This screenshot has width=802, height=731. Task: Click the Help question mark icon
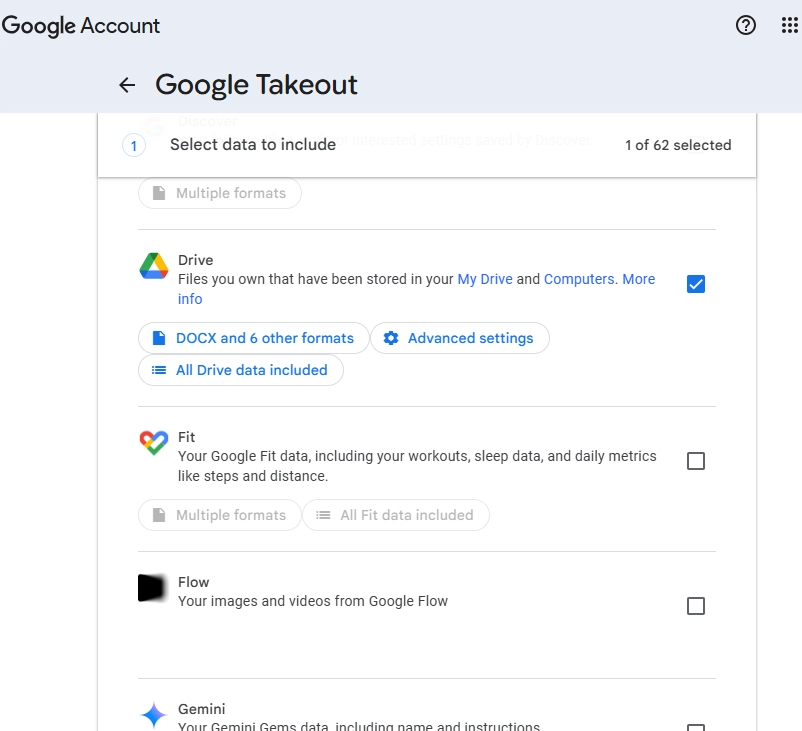(746, 25)
